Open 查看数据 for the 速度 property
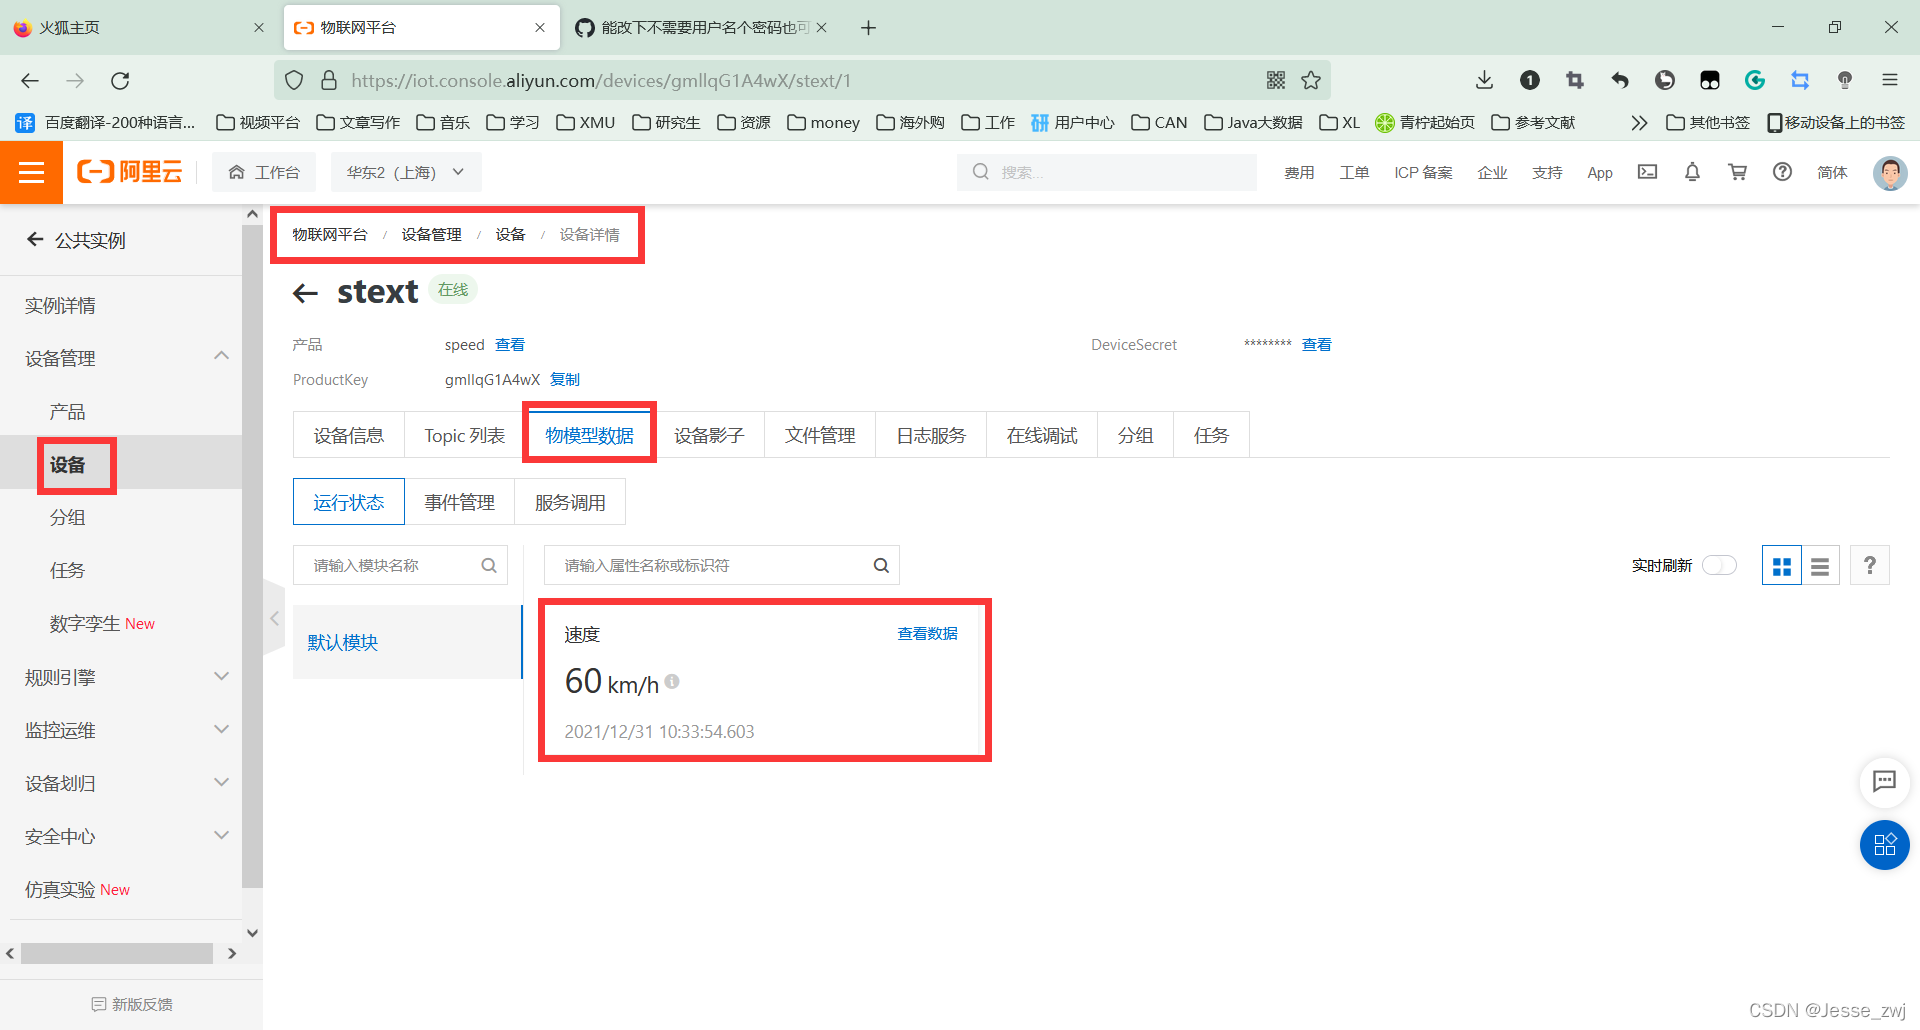 927,633
